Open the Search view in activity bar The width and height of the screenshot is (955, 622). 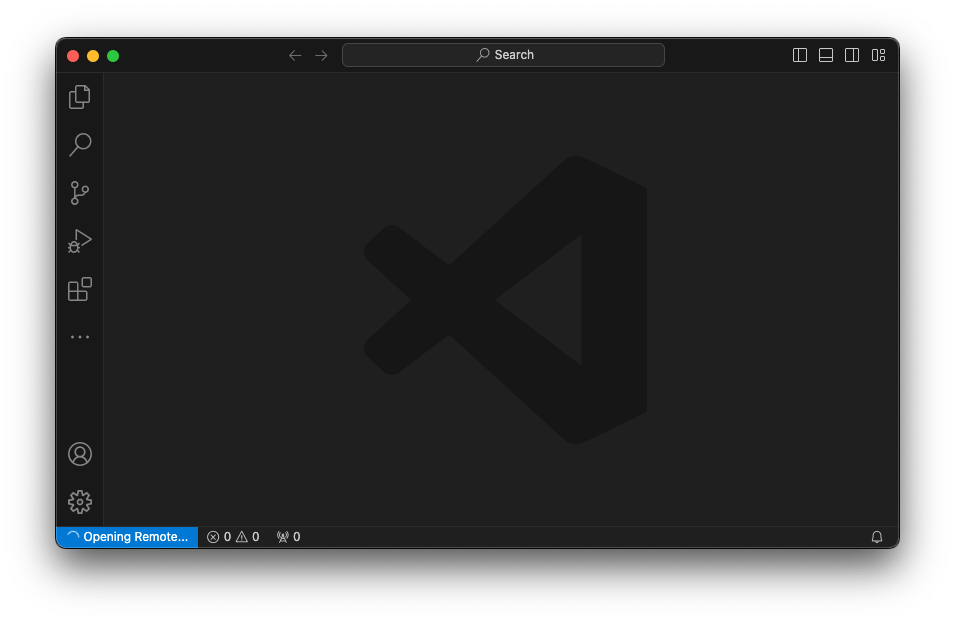tap(80, 145)
